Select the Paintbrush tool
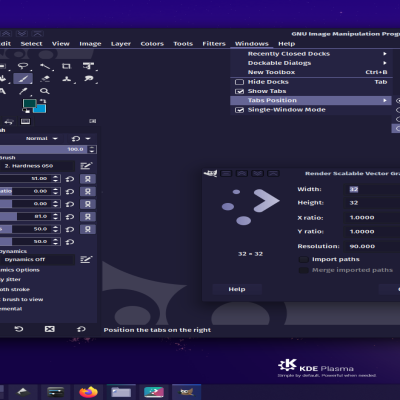The height and width of the screenshot is (400, 400). [x=23, y=79]
